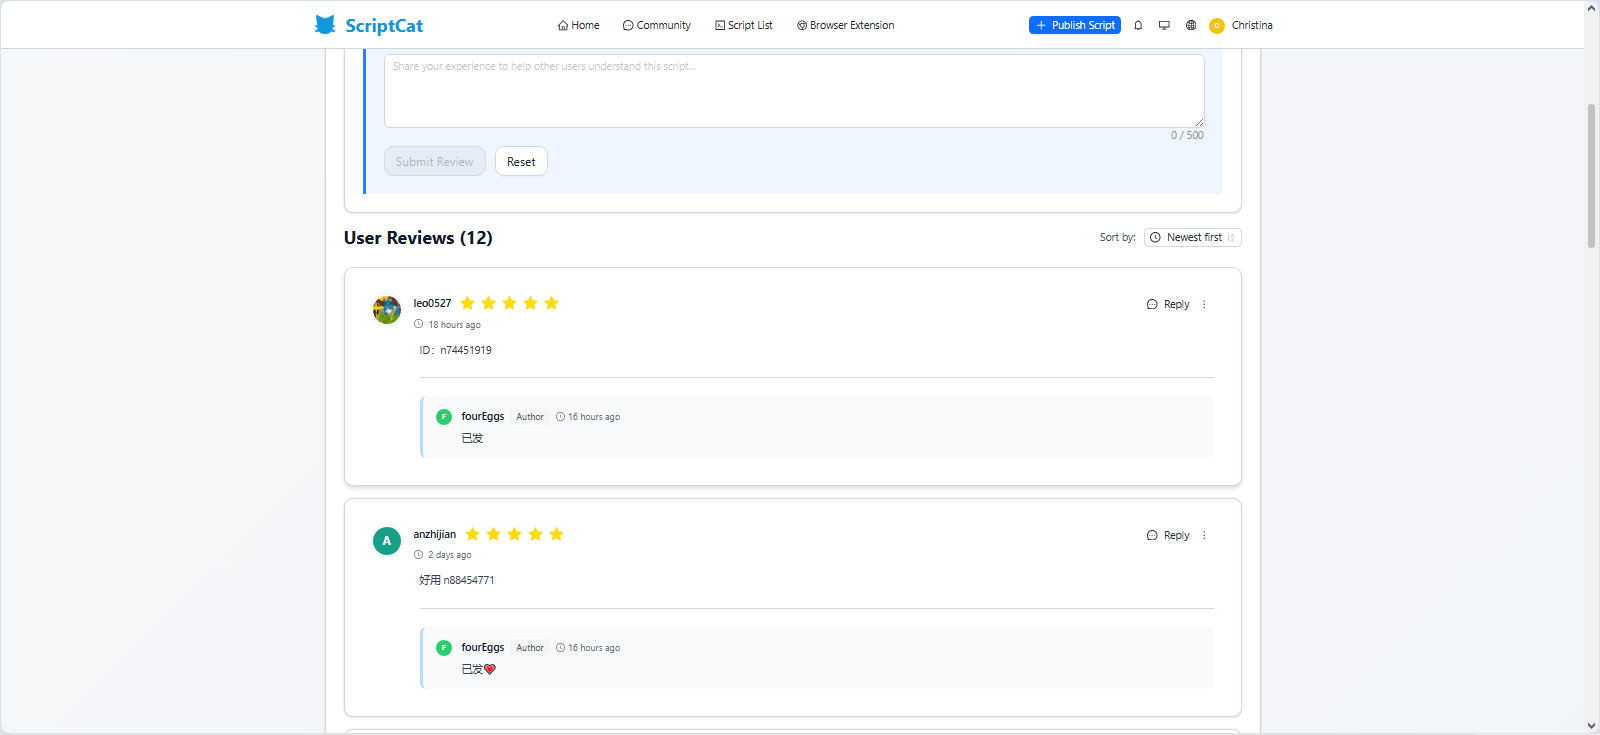The width and height of the screenshot is (1600, 735).
Task: Click leo0527's profile avatar
Action: pos(387,310)
